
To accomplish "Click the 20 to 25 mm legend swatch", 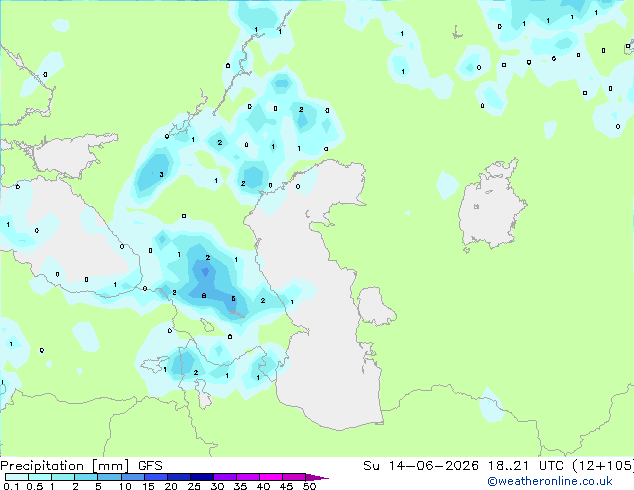I will pyautogui.click(x=179, y=477).
